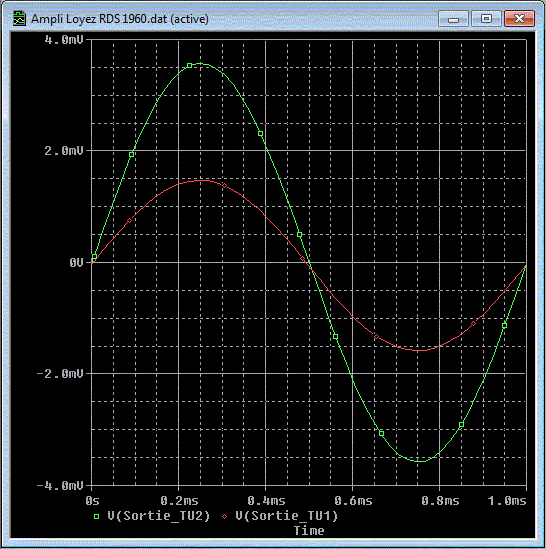Click the PSpice probe window icon
This screenshot has width=546, height=549.
pyautogui.click(x=19, y=19)
